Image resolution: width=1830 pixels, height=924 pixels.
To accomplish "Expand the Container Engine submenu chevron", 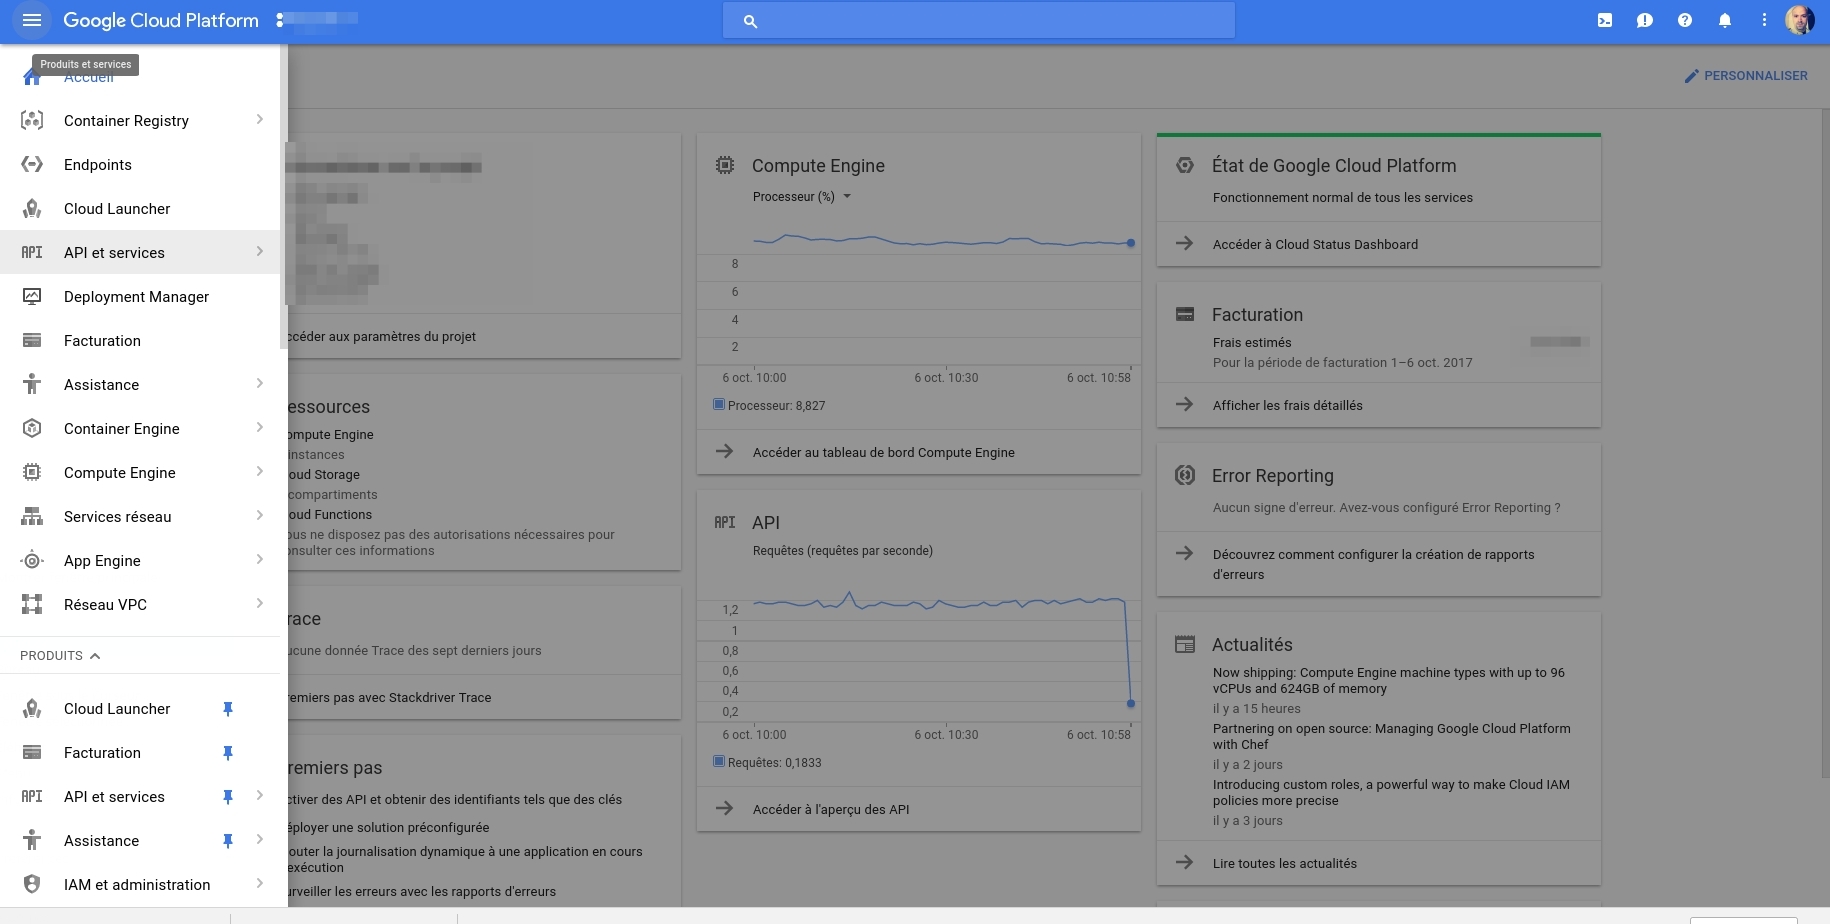I will coord(259,428).
